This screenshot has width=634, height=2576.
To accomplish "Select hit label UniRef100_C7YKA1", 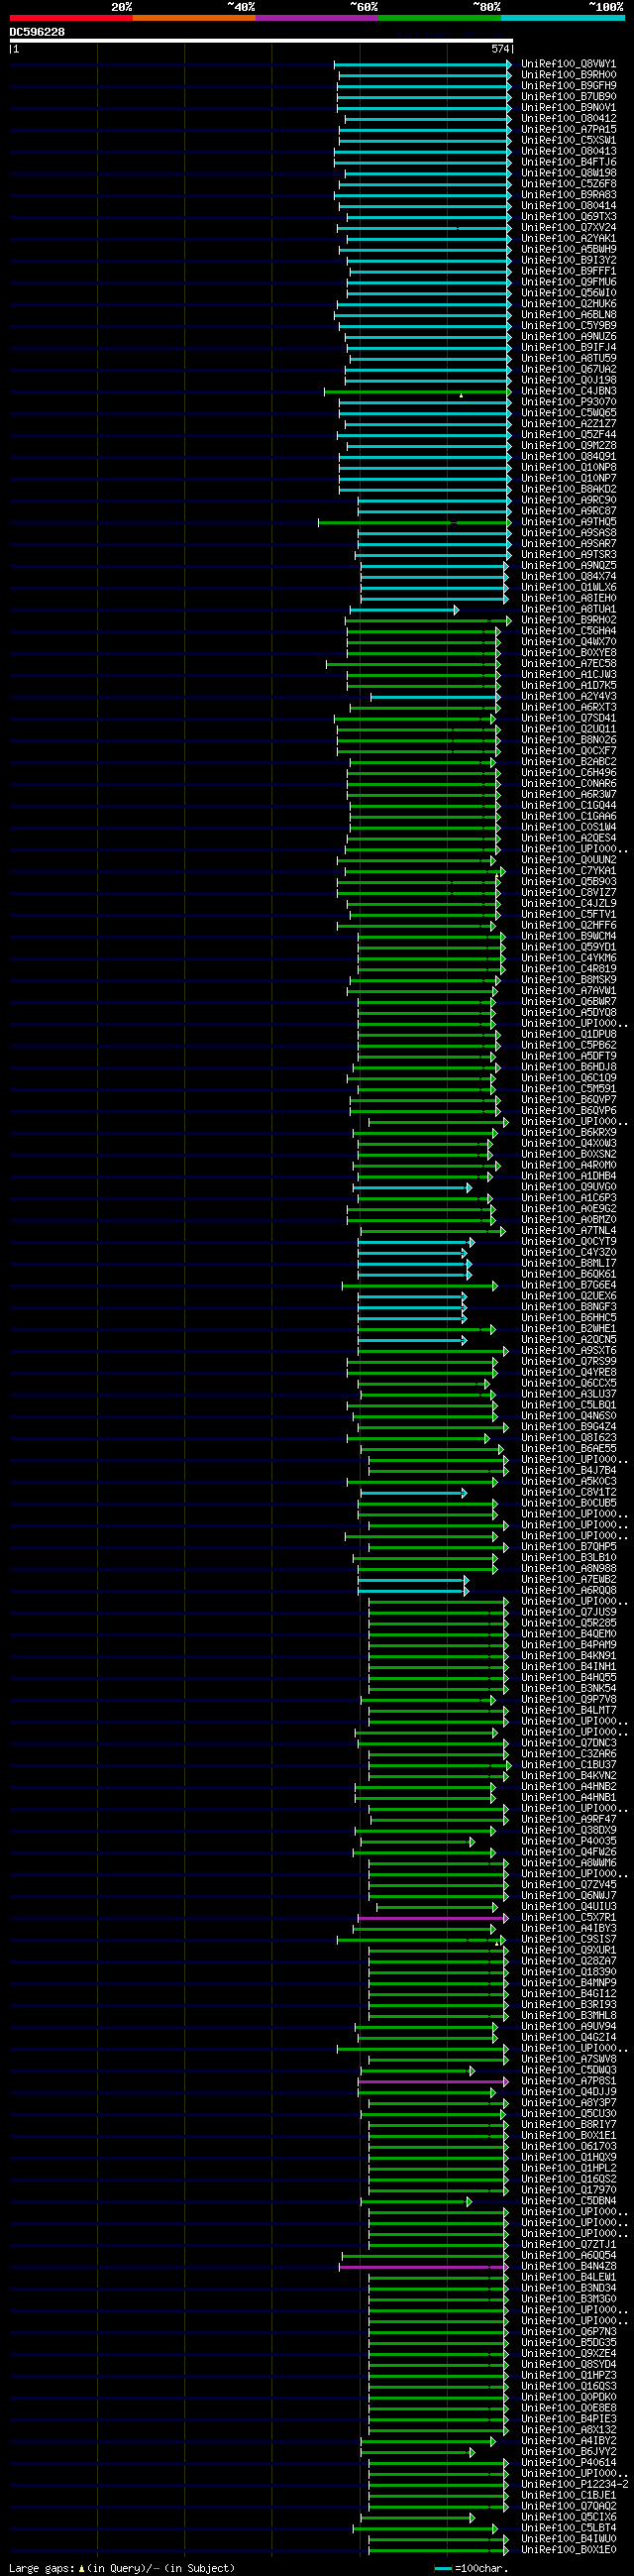I will coord(568,871).
